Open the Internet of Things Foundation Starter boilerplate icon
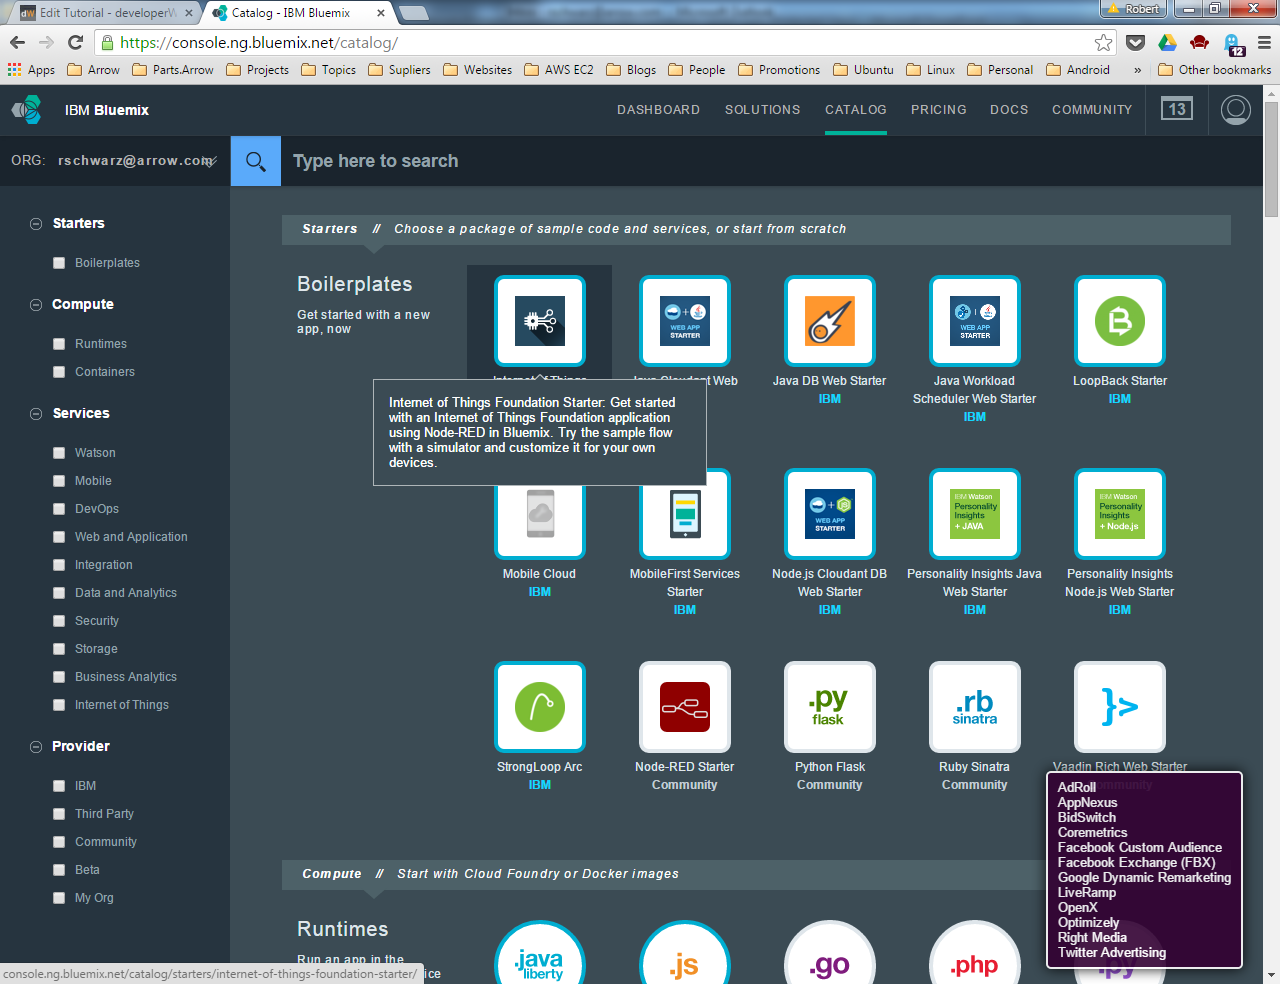Viewport: 1280px width, 984px height. click(x=540, y=321)
